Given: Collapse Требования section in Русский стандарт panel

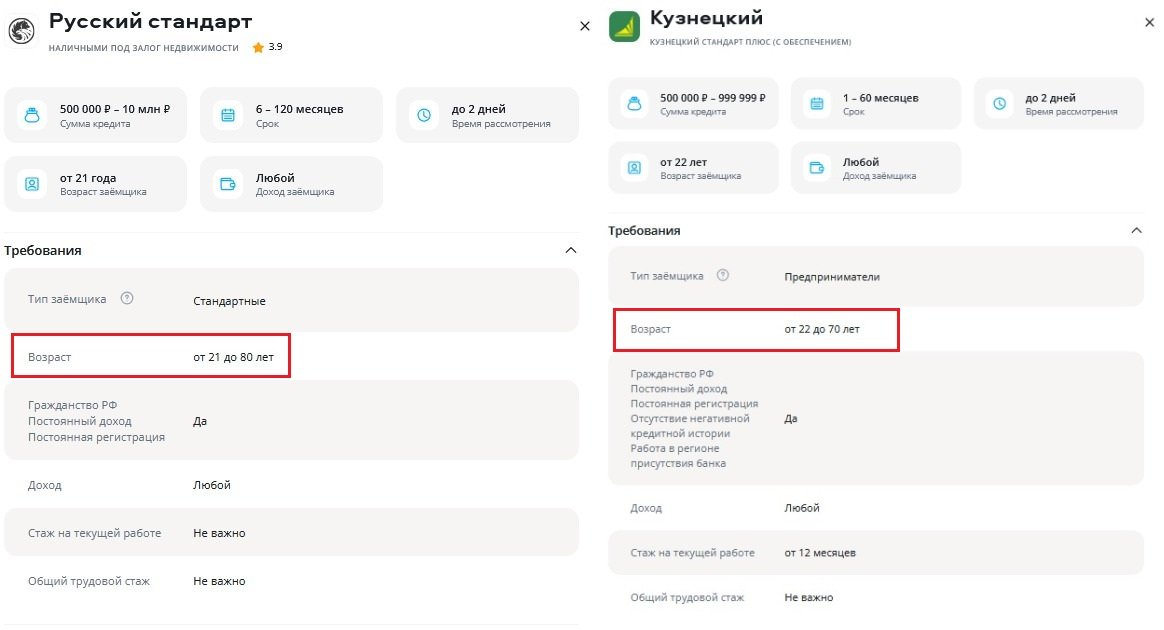Looking at the screenshot, I should click(x=570, y=250).
